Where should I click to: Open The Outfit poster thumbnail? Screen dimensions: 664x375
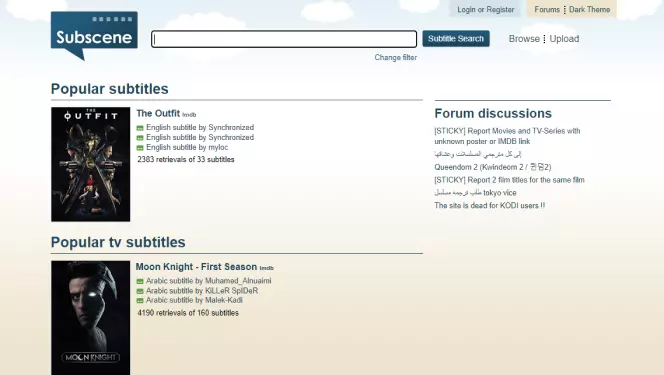click(x=91, y=164)
